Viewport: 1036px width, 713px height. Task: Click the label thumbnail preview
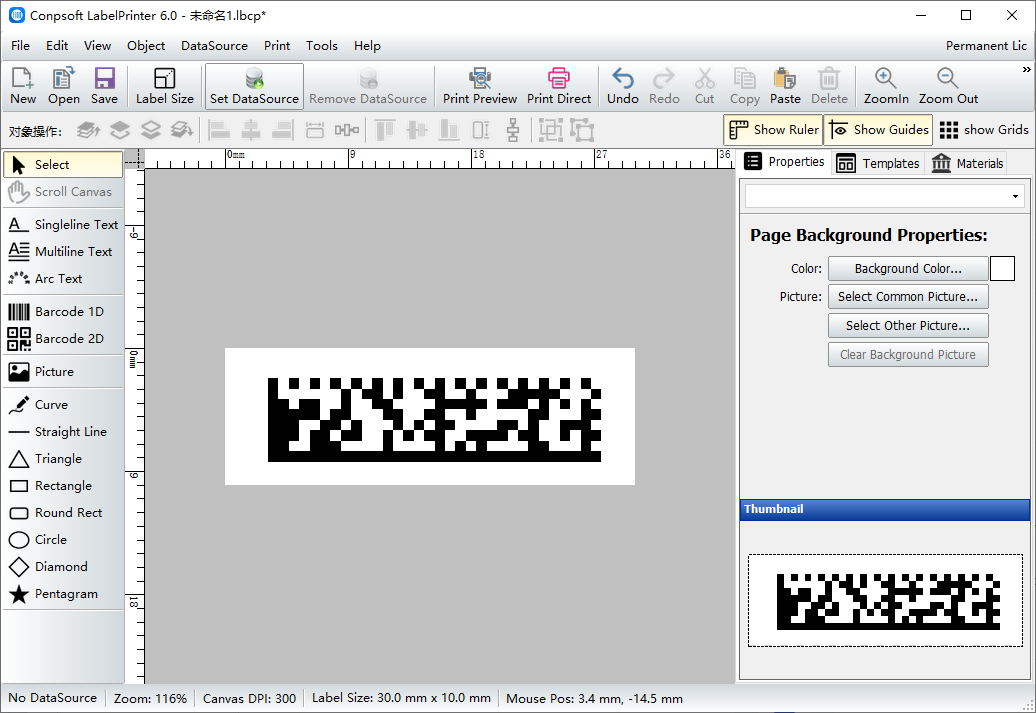click(885, 600)
